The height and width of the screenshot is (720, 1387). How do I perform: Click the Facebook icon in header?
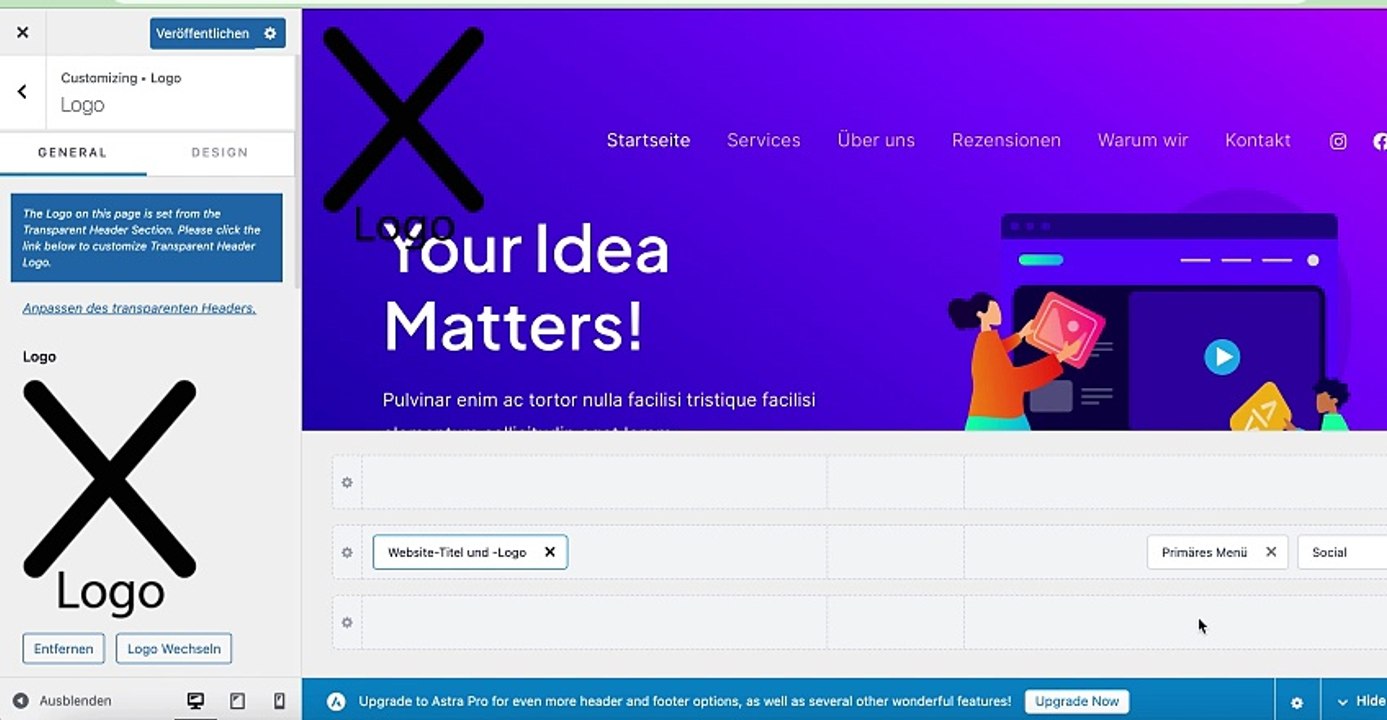[x=1380, y=142]
